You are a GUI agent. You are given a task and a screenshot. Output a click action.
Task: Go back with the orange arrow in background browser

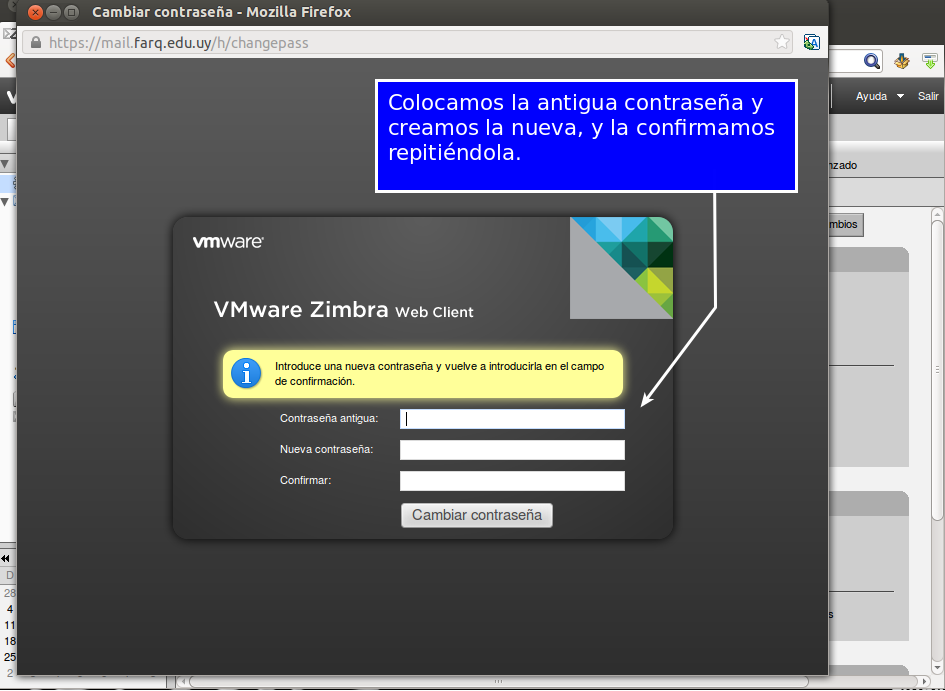click(x=10, y=61)
